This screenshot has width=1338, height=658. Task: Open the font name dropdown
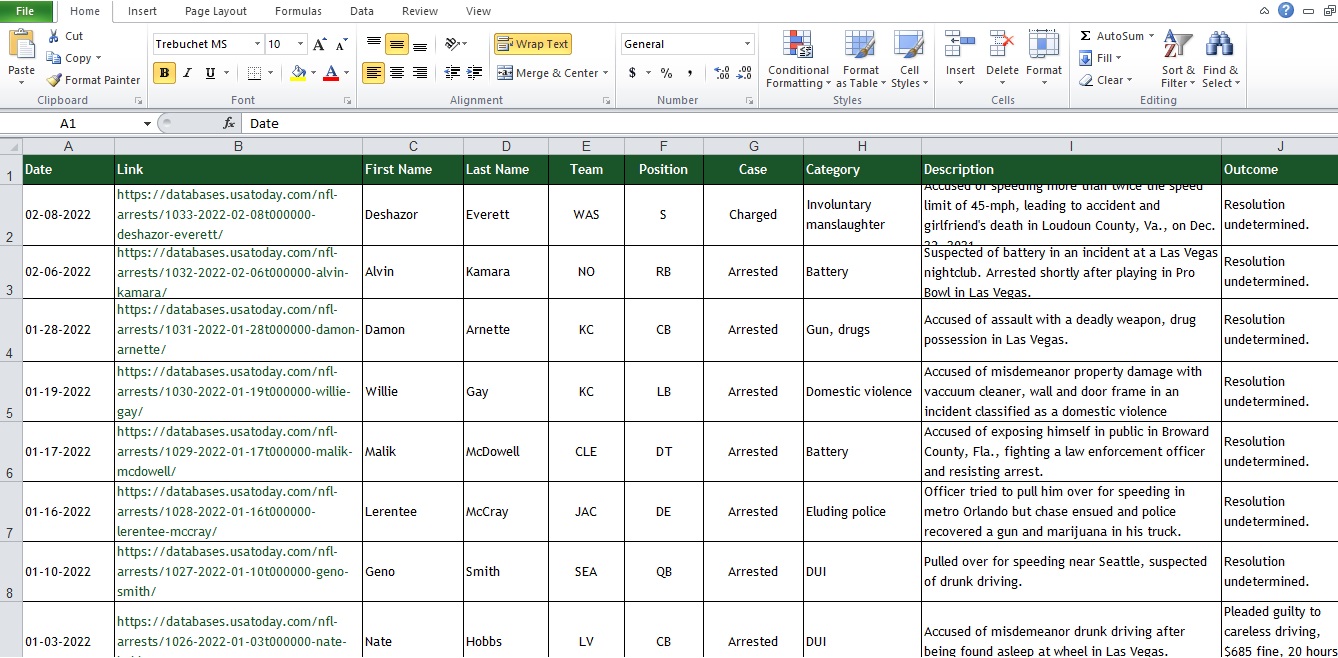(258, 44)
